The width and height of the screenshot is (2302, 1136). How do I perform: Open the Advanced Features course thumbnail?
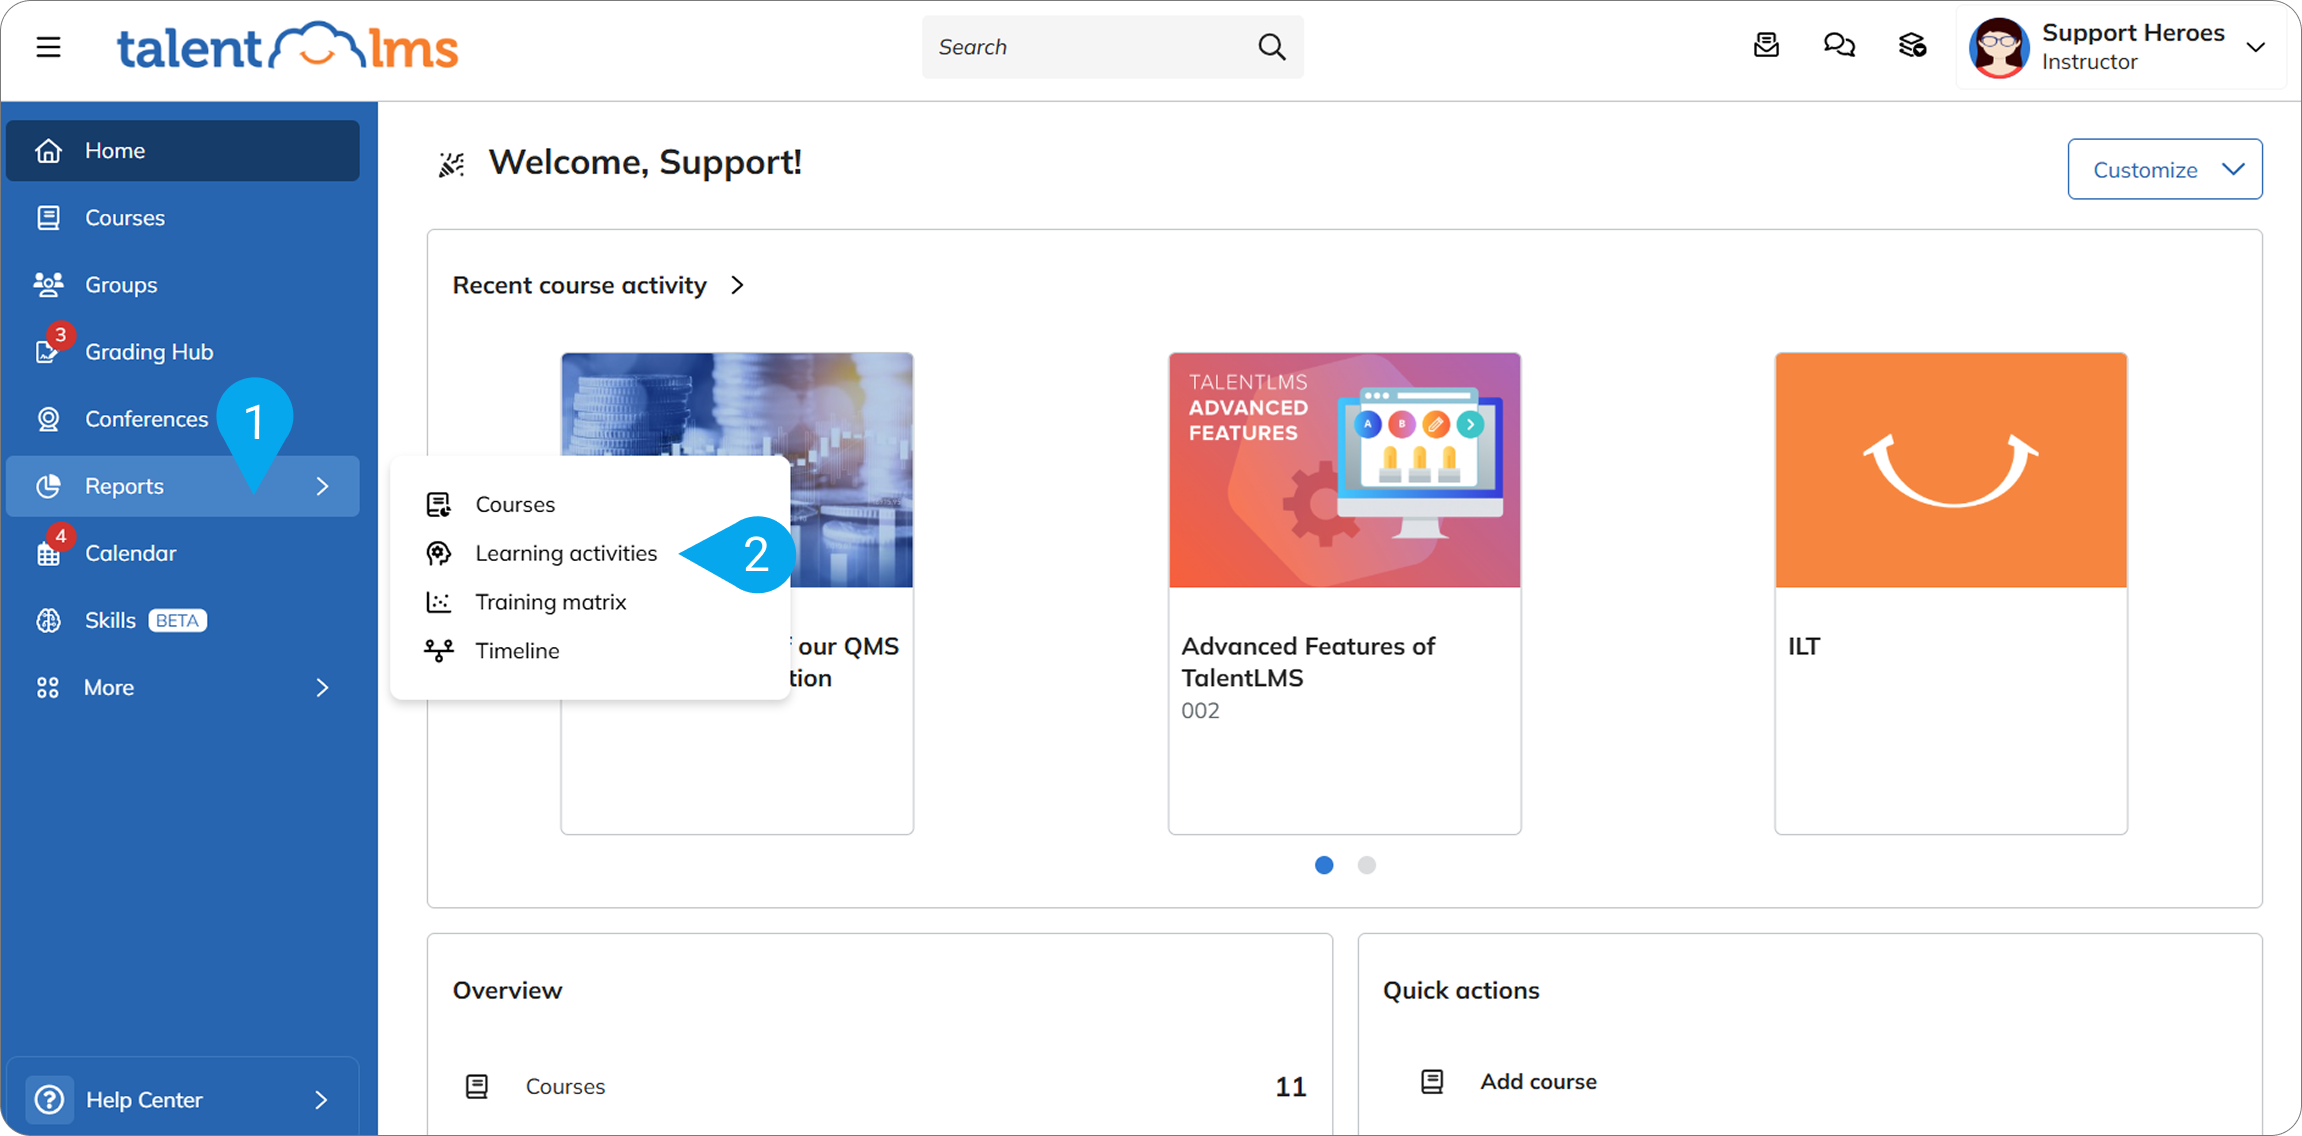(1344, 470)
